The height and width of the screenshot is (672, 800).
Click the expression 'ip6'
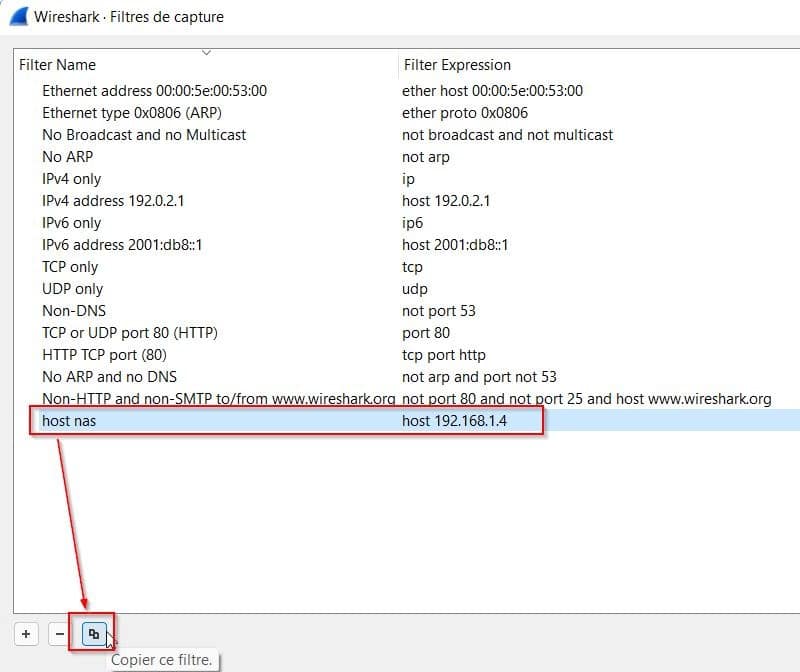412,223
